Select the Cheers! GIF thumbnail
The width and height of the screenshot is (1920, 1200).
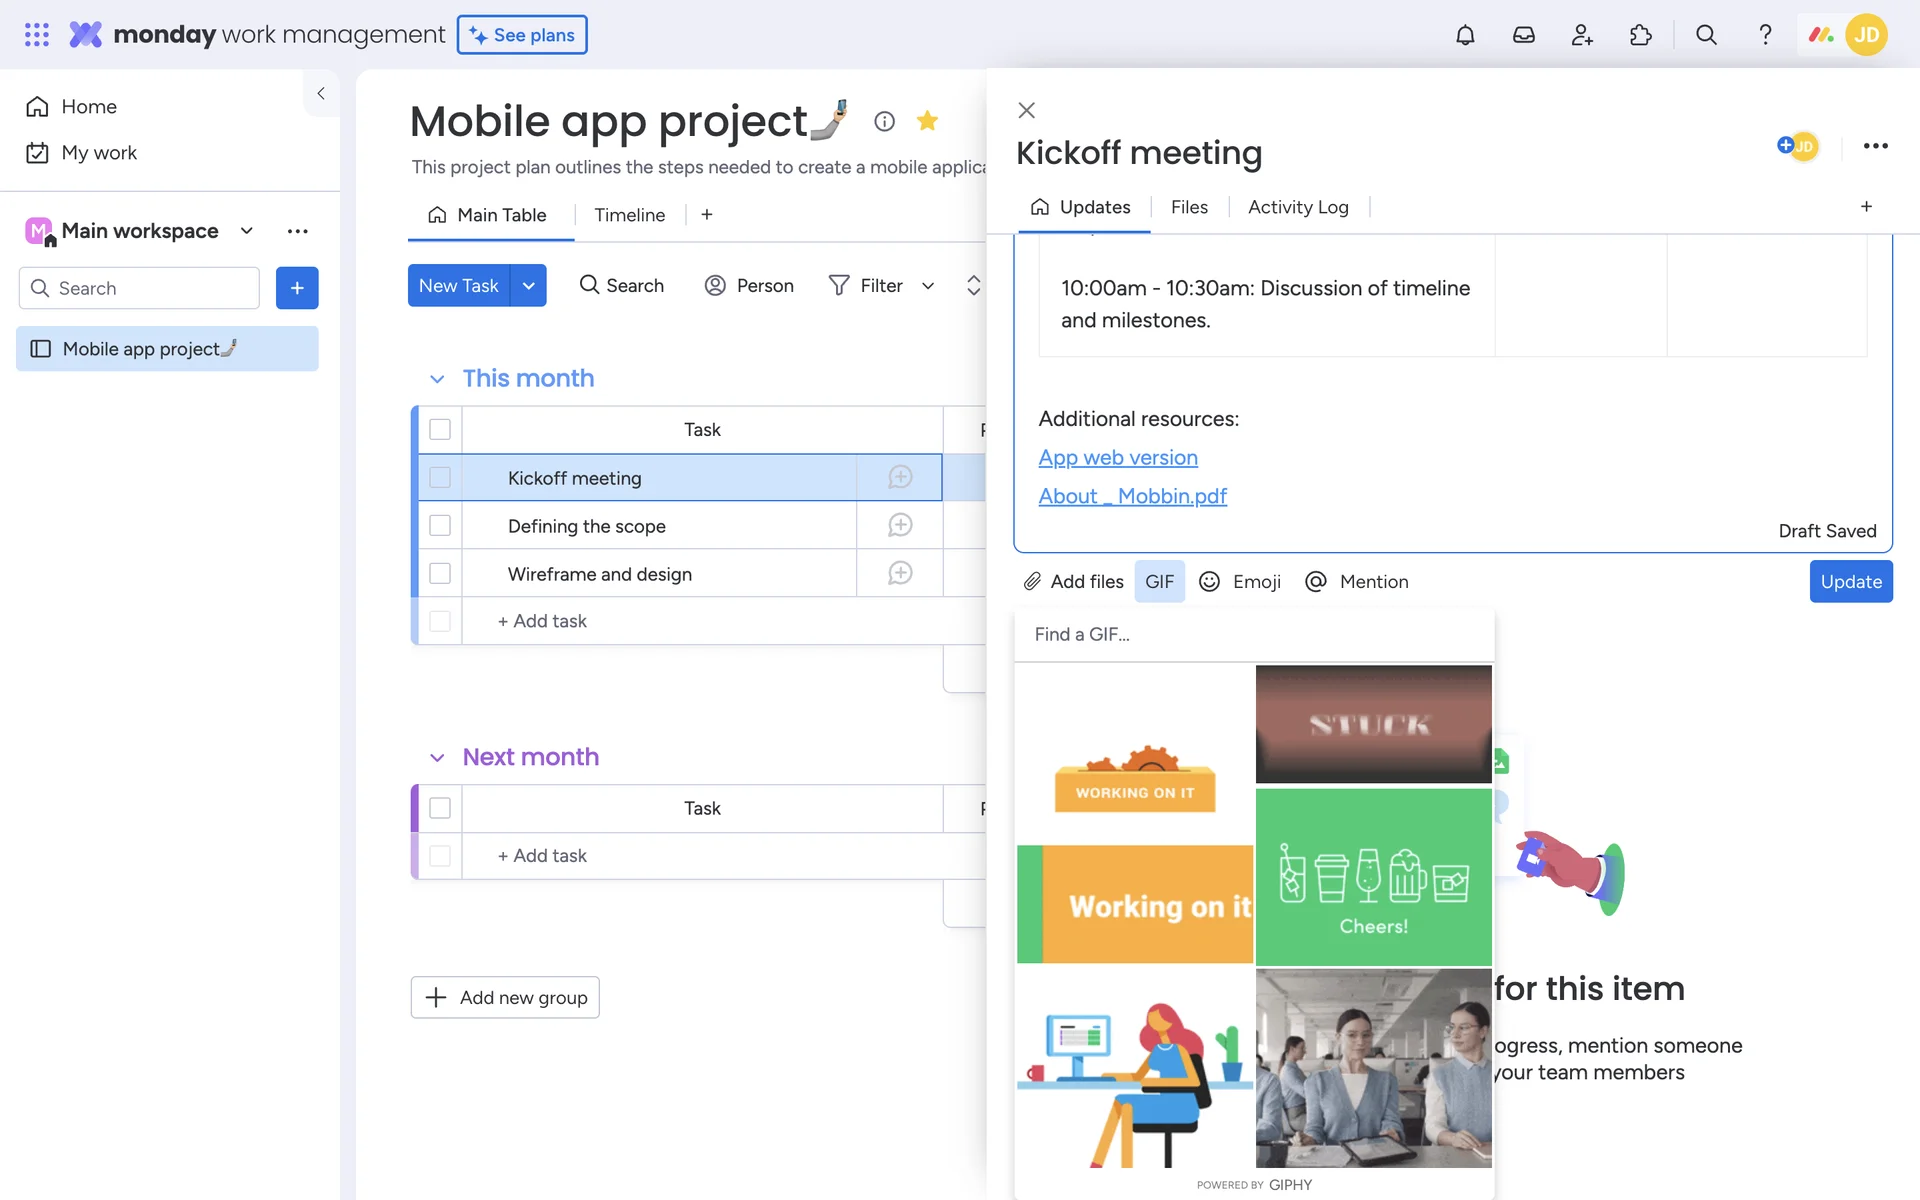point(1373,876)
